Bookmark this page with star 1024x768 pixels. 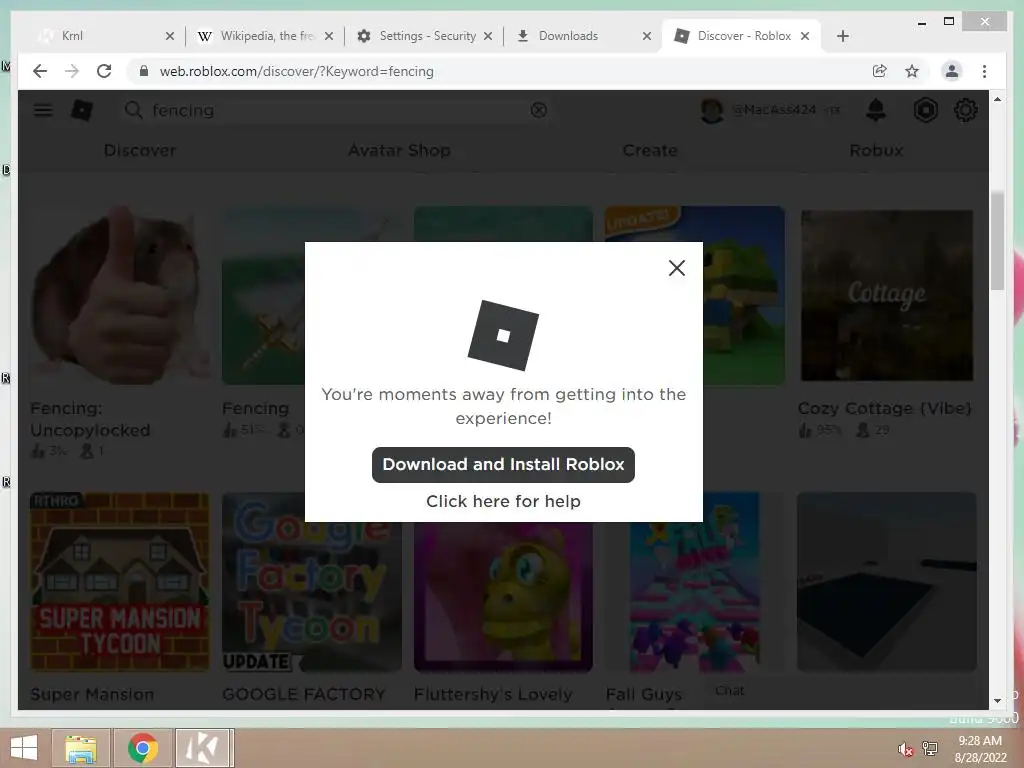[912, 71]
